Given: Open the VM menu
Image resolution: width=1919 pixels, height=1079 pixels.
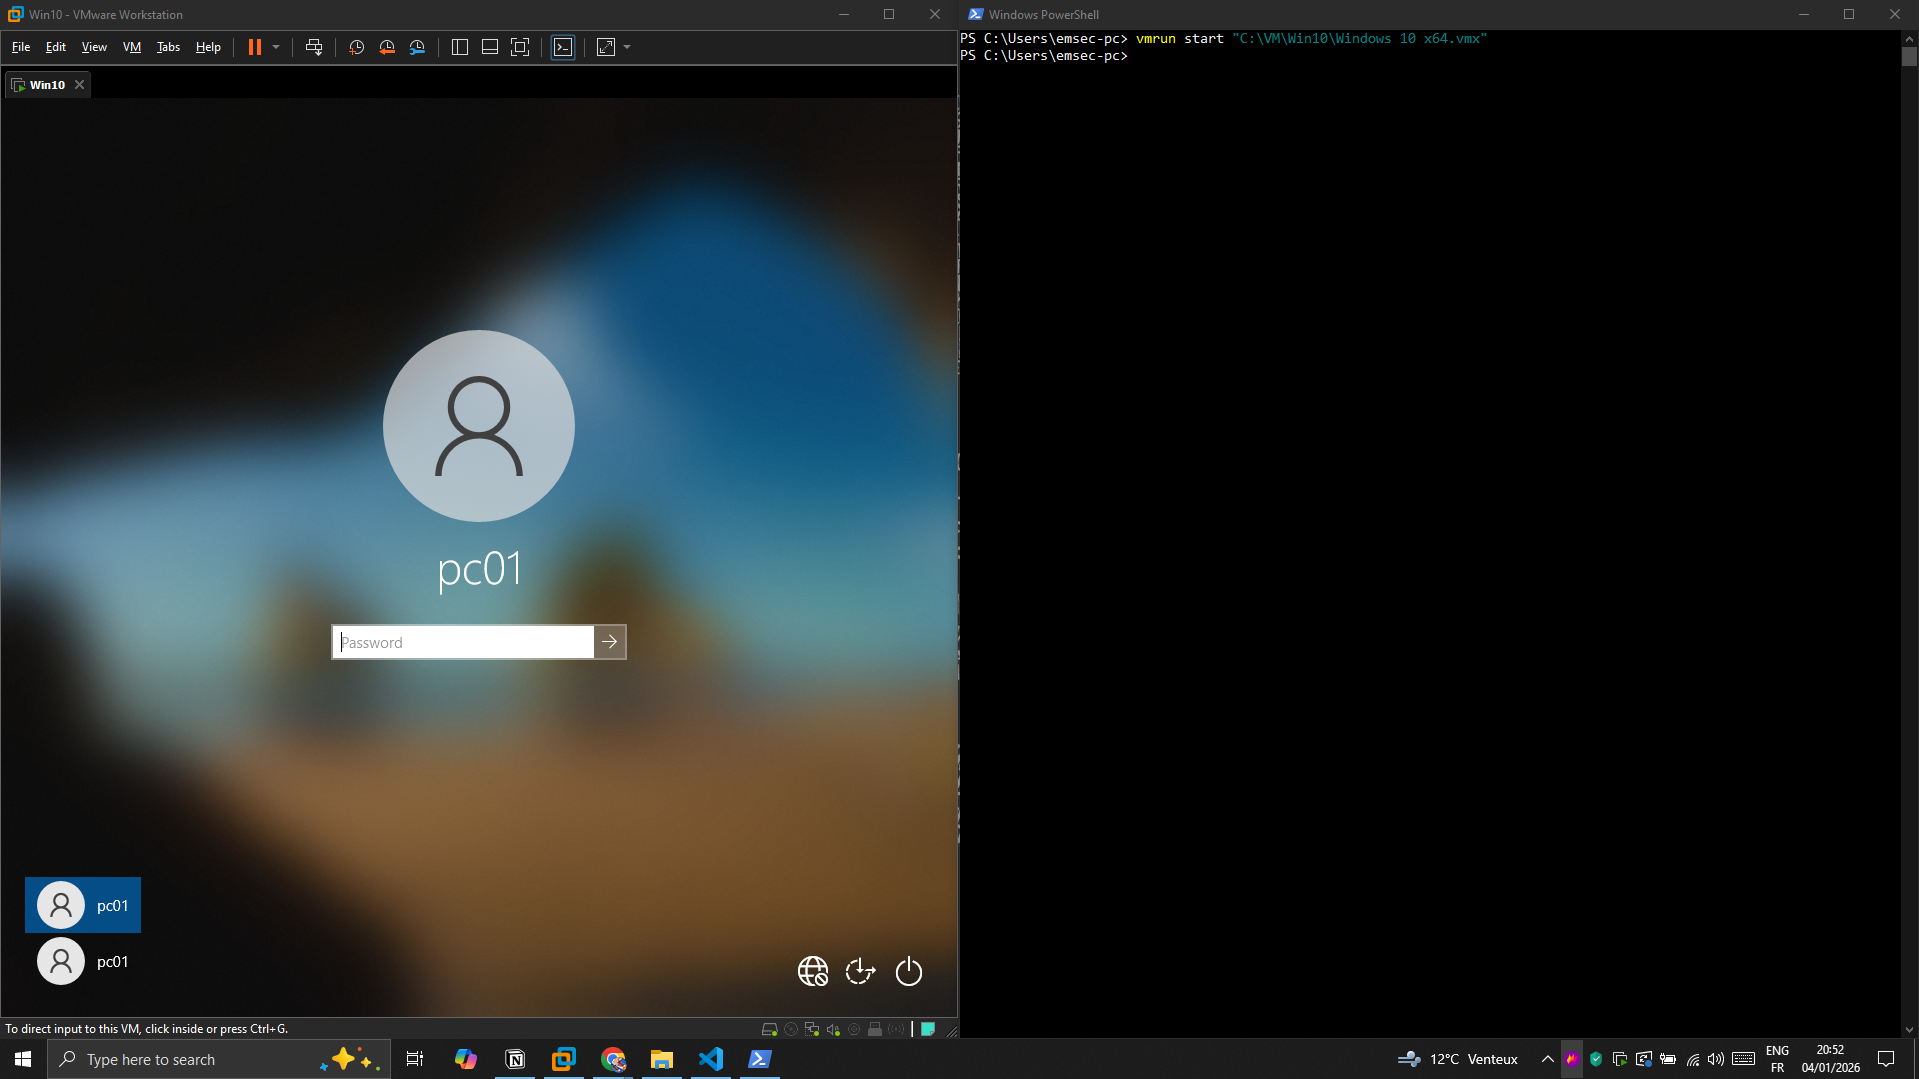Looking at the screenshot, I should 131,47.
